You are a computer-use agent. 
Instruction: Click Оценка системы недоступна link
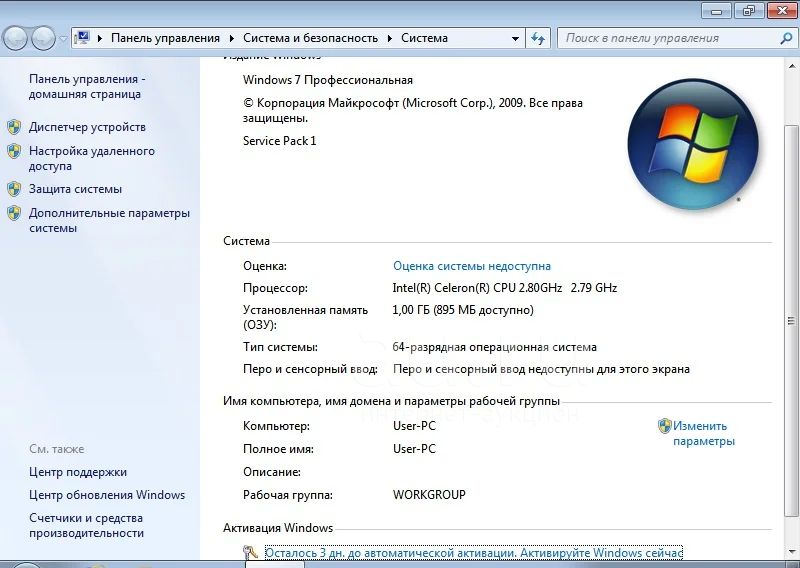[x=472, y=266]
